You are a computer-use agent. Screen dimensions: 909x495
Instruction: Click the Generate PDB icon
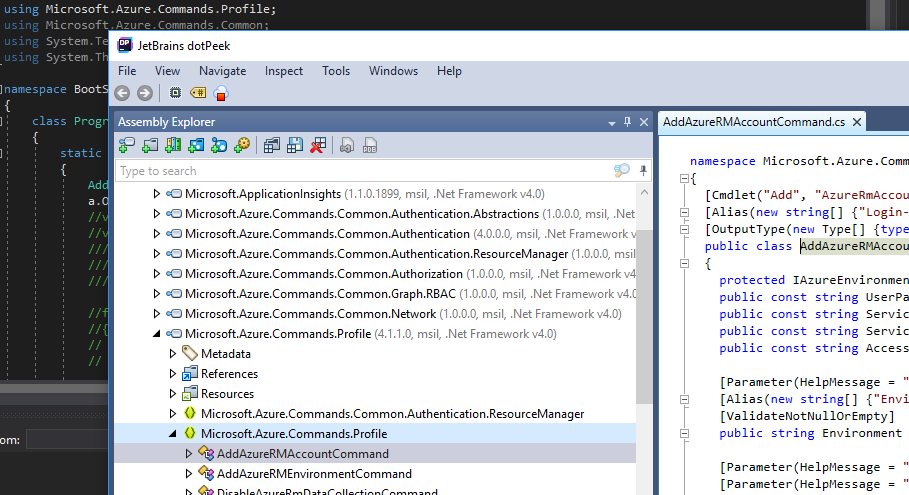point(370,145)
